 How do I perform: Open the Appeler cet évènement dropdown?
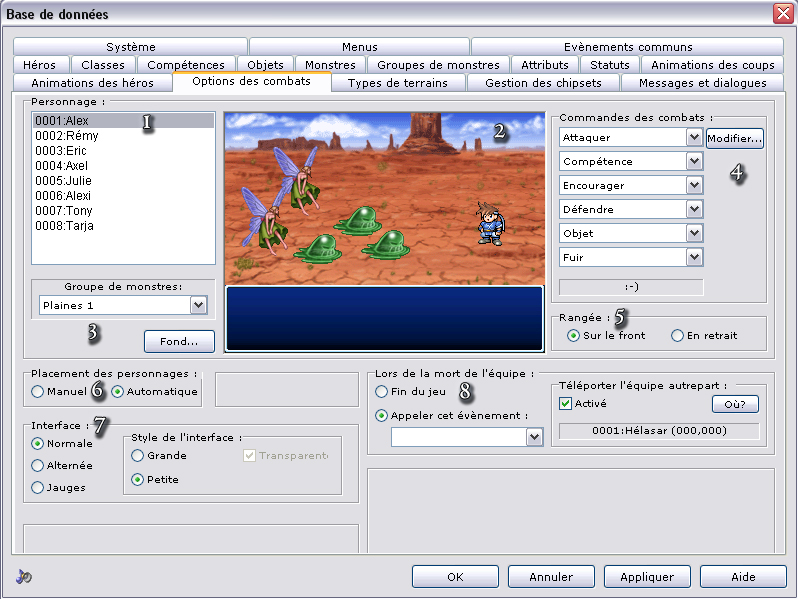pos(534,437)
